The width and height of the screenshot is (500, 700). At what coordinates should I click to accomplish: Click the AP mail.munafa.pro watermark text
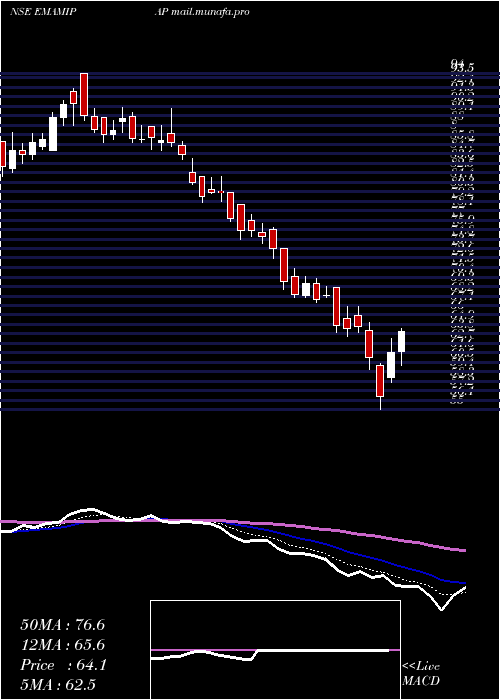click(201, 12)
